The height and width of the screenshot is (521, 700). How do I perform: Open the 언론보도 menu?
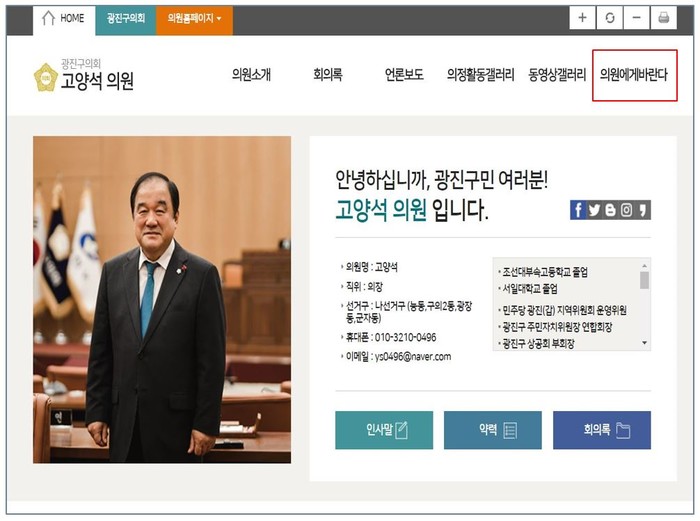[x=404, y=75]
